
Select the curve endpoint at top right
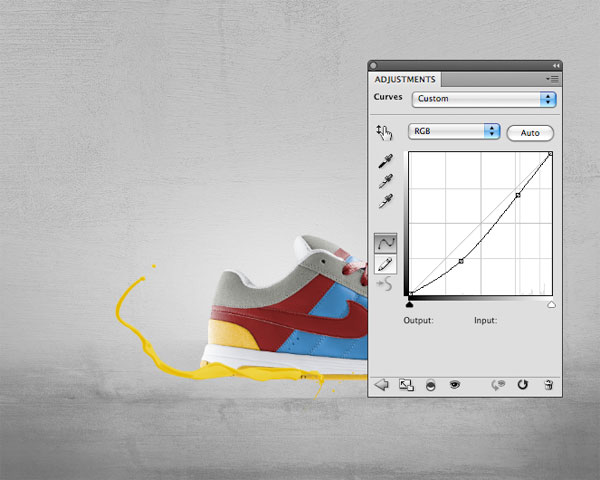[550, 154]
